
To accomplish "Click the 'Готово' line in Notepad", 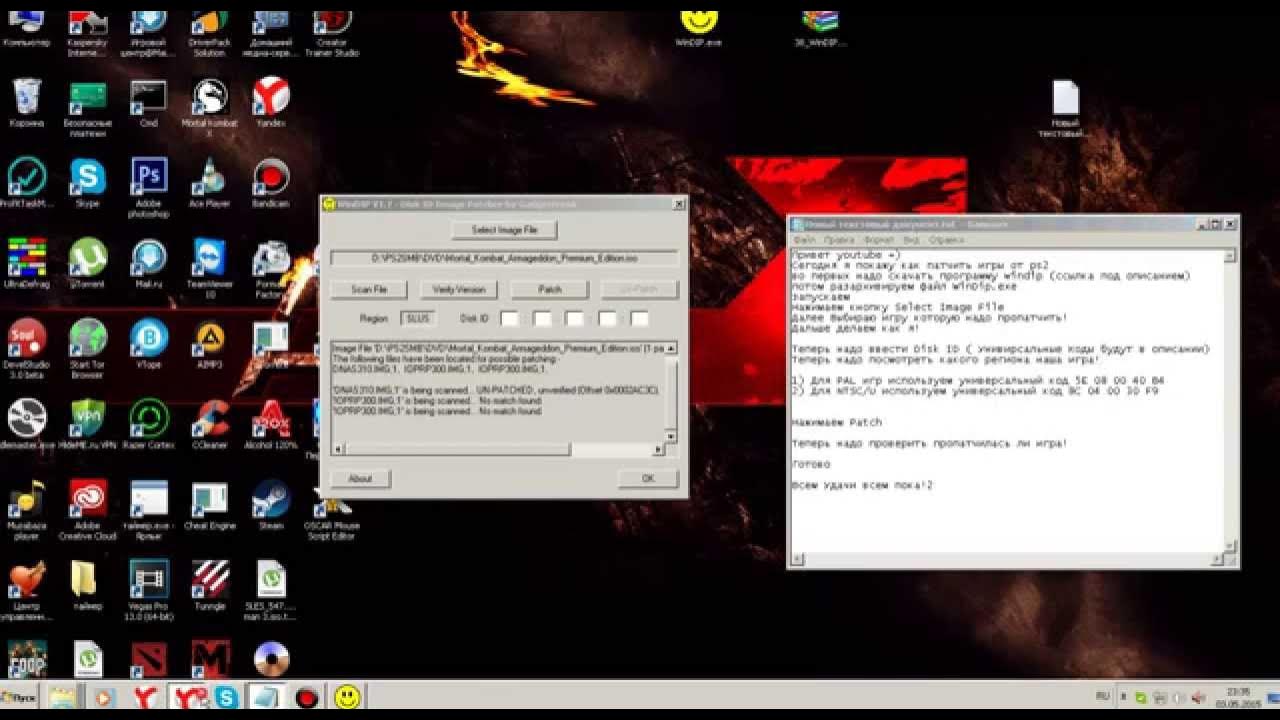I will [811, 464].
